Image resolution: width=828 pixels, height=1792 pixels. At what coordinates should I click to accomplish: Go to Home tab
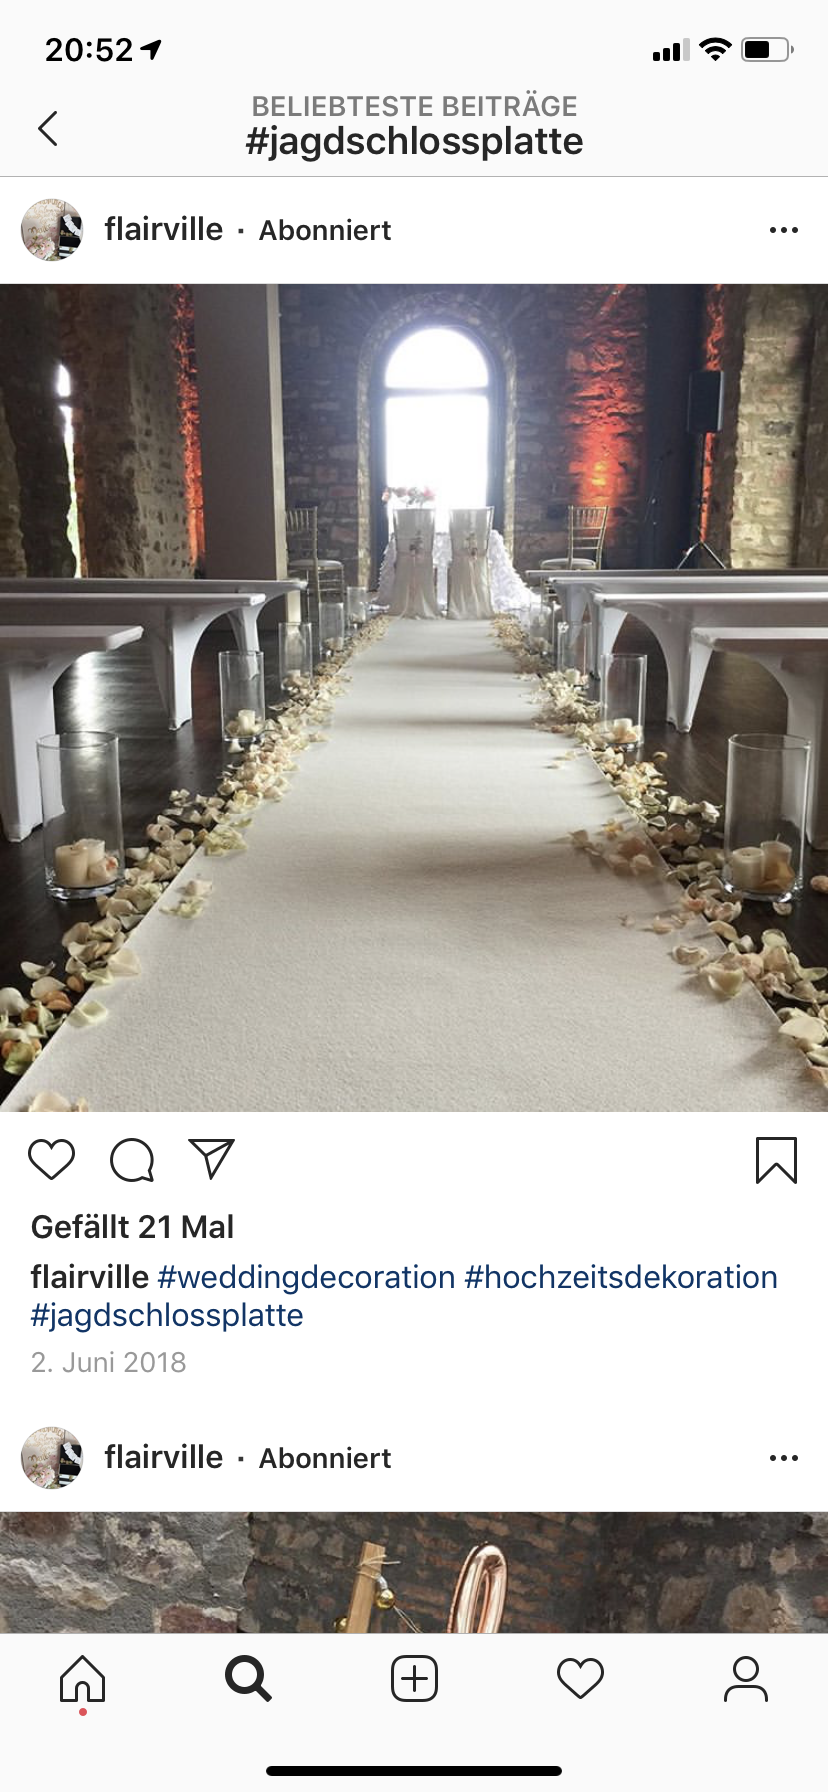[x=82, y=1679]
